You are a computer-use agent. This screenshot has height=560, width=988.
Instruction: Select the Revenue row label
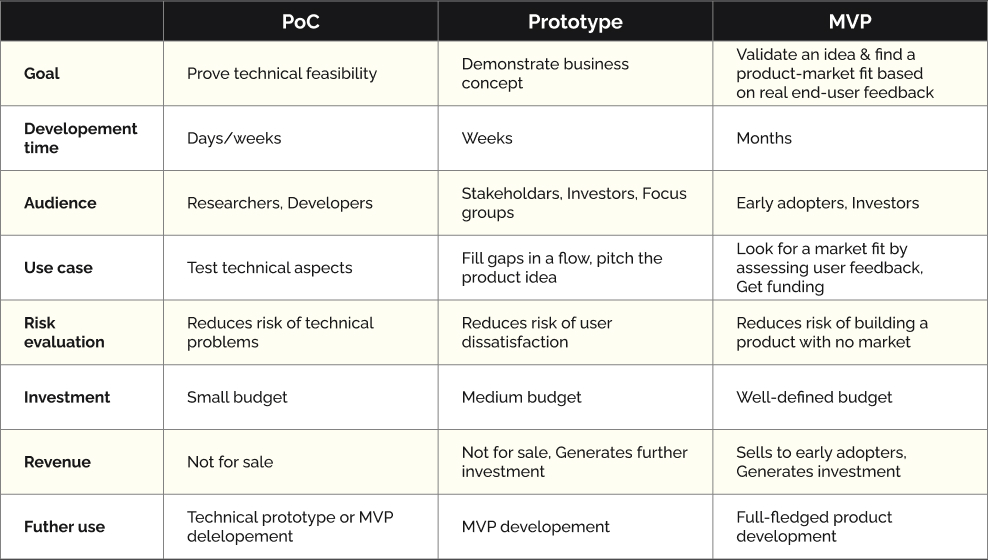(x=57, y=462)
